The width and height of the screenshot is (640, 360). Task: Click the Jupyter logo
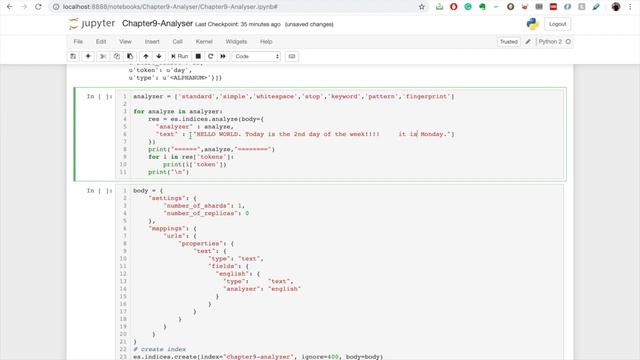(x=92, y=24)
